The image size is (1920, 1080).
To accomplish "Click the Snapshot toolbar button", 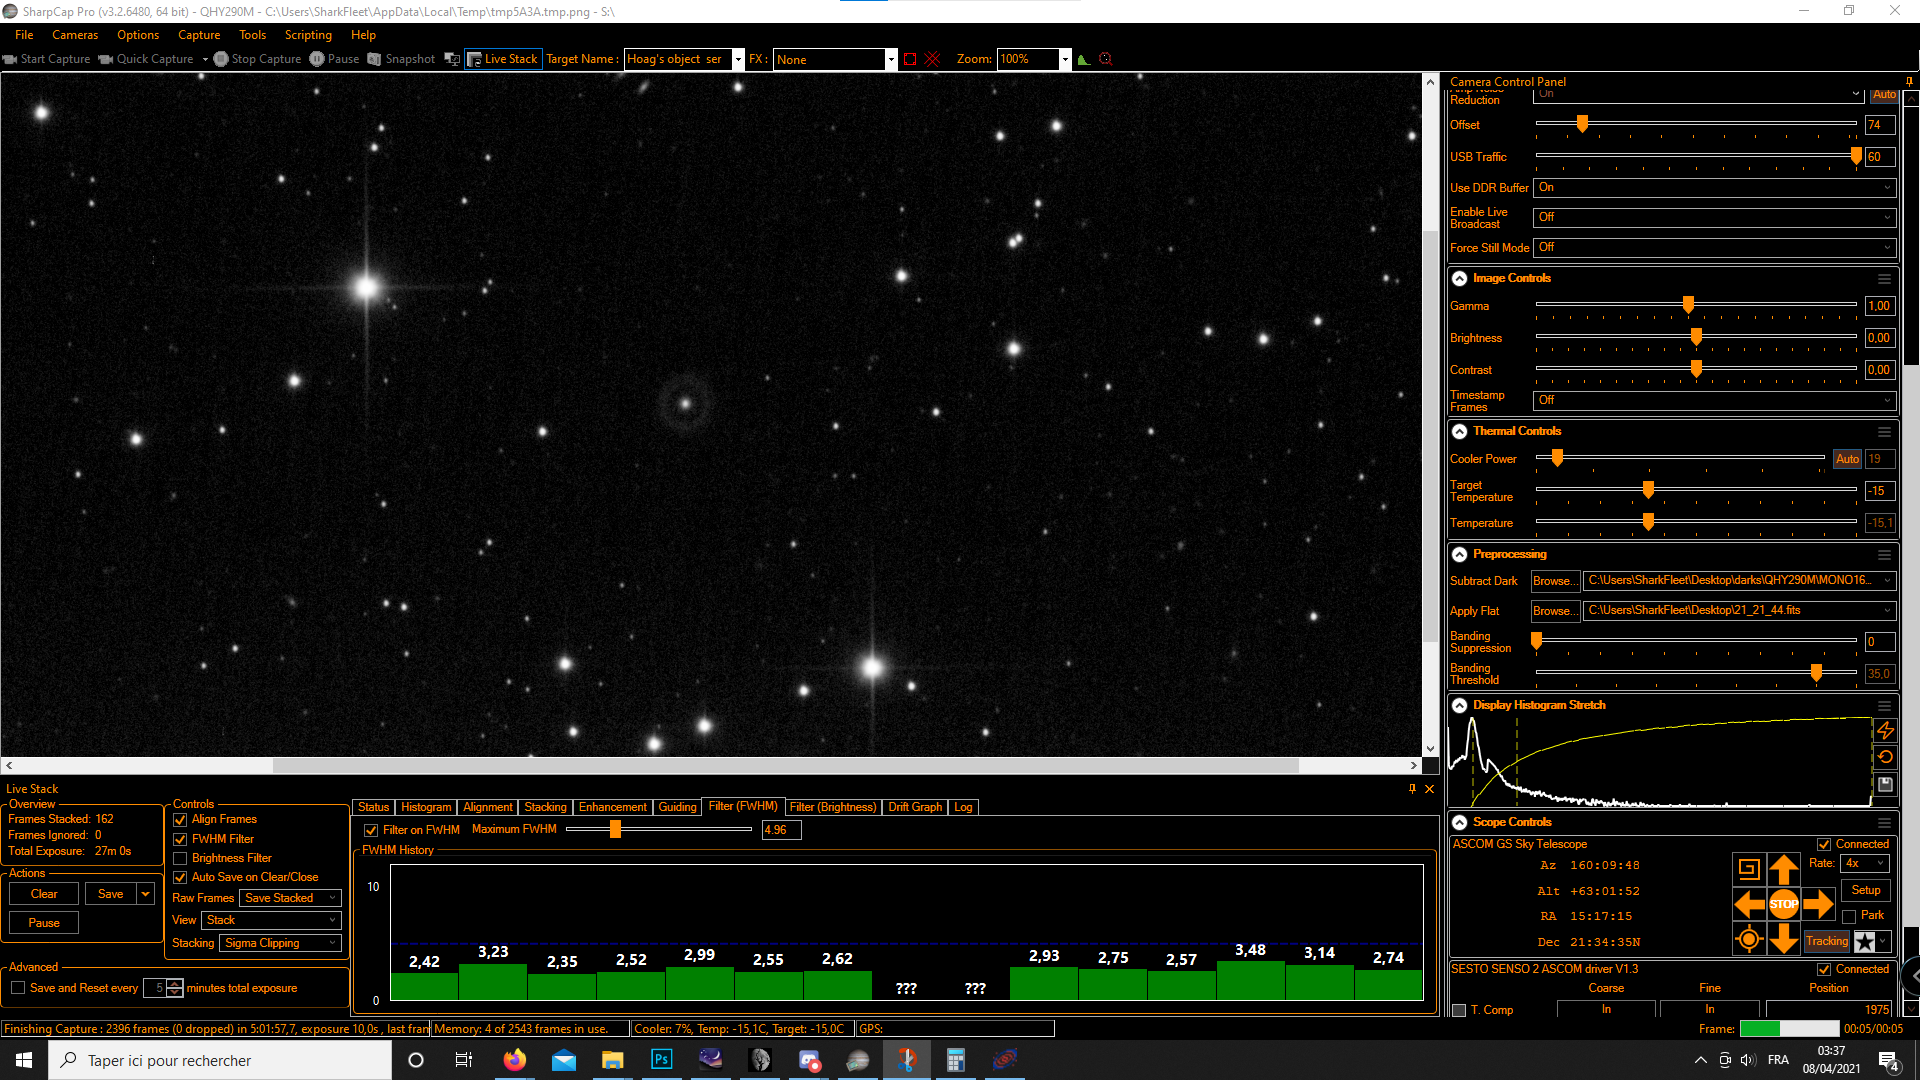I will click(x=401, y=59).
